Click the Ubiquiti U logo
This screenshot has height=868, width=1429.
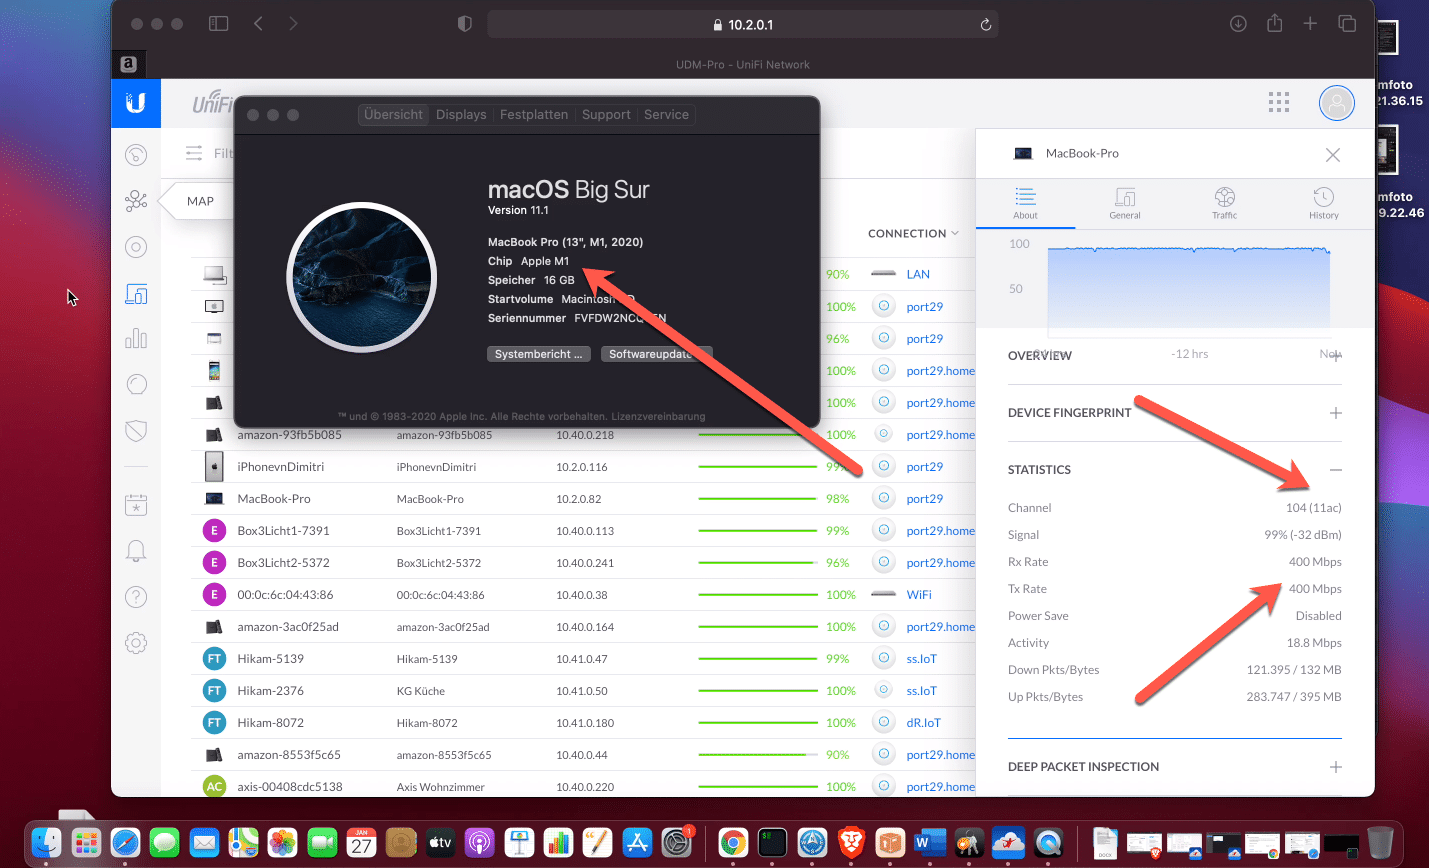pyautogui.click(x=136, y=102)
